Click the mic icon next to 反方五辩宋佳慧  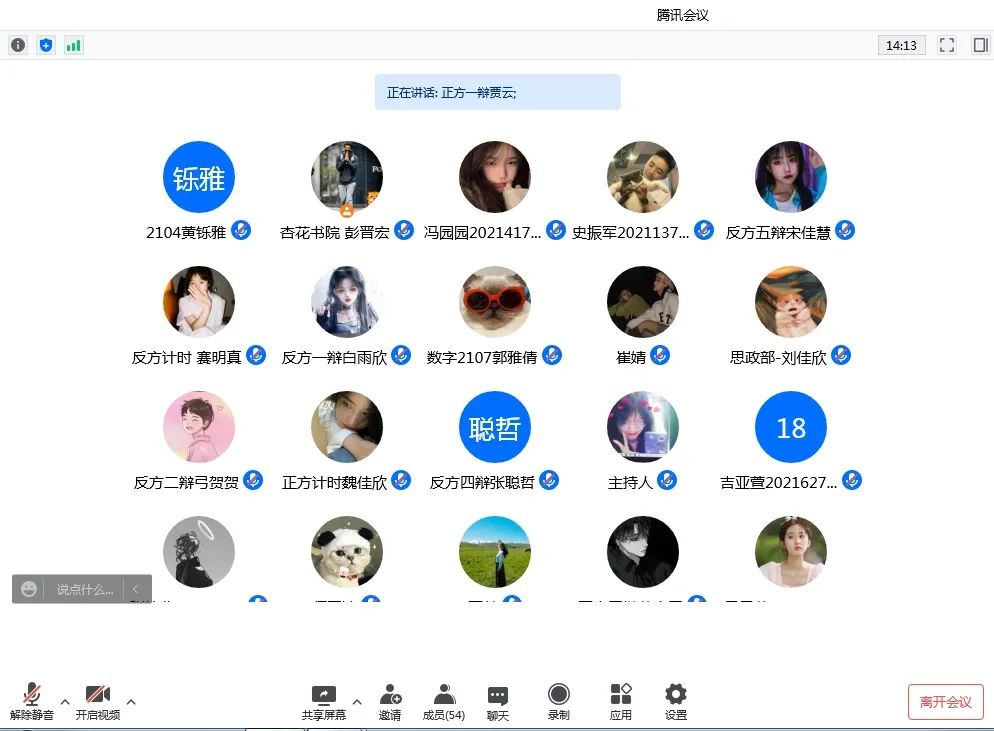[x=845, y=230]
